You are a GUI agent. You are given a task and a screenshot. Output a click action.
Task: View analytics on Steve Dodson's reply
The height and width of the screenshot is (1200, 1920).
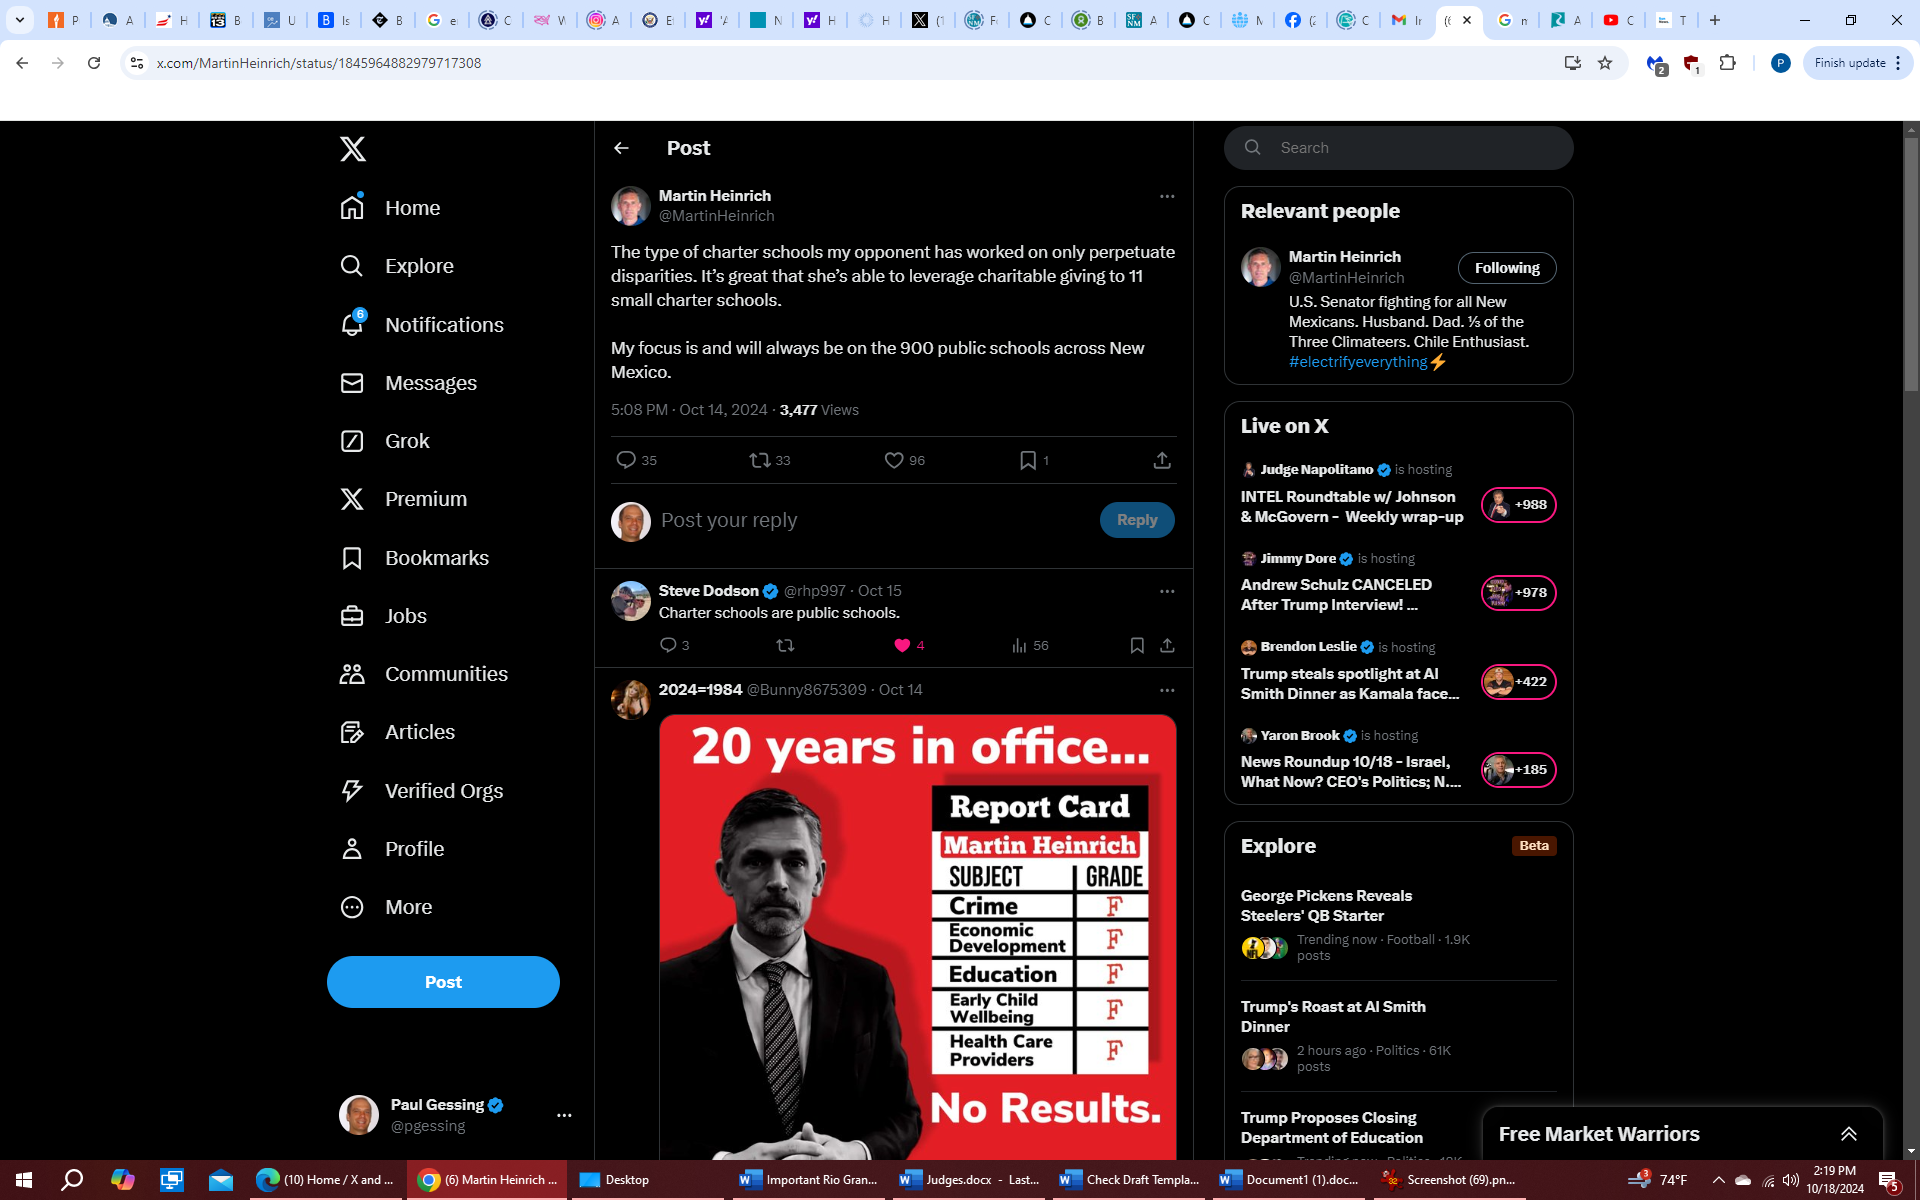click(1019, 645)
